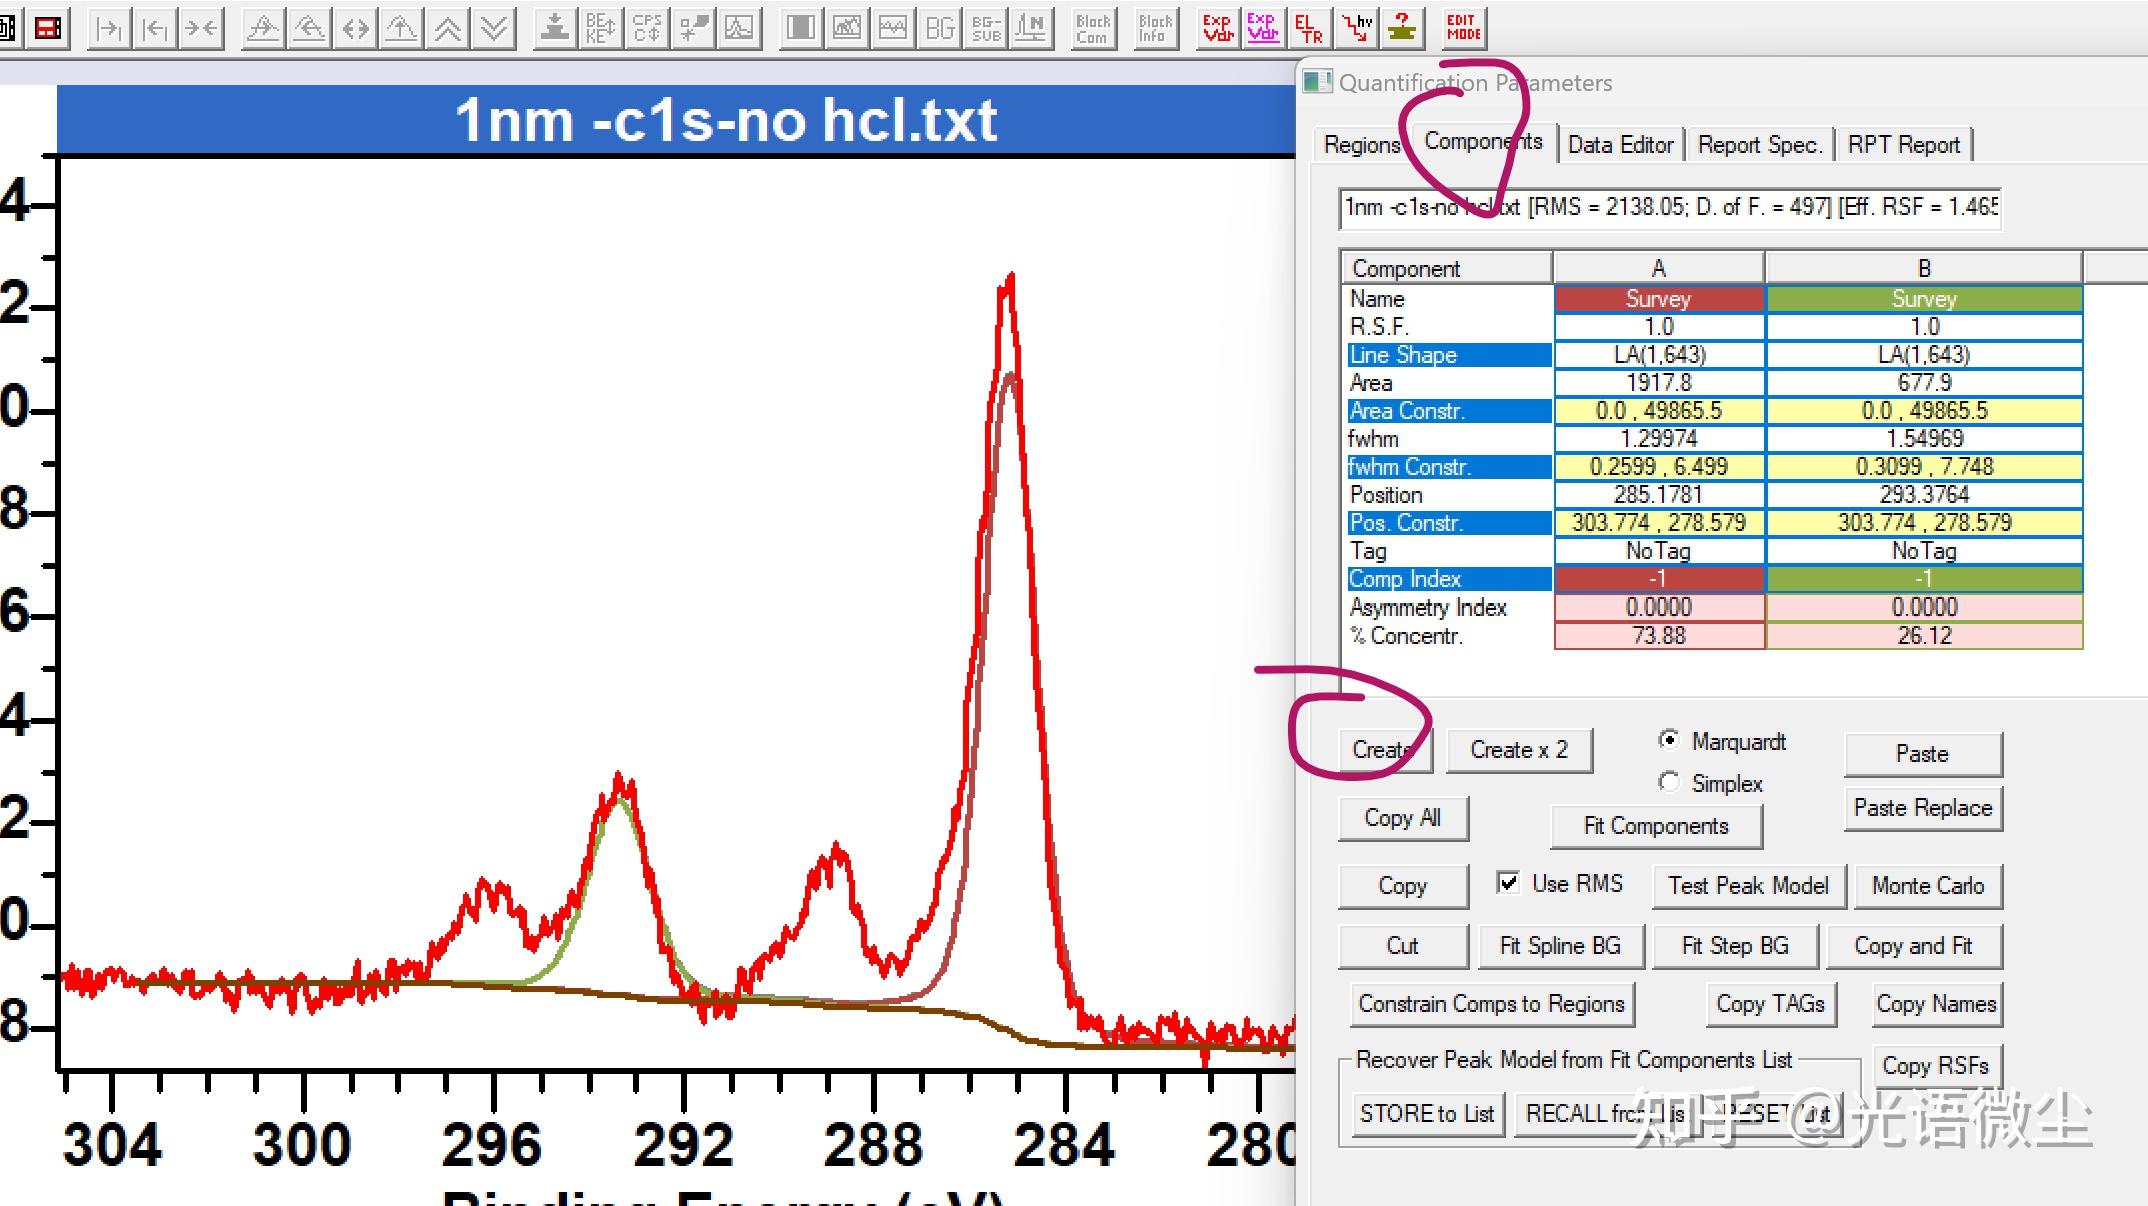Click the CPS counts toggle icon

coord(647,27)
